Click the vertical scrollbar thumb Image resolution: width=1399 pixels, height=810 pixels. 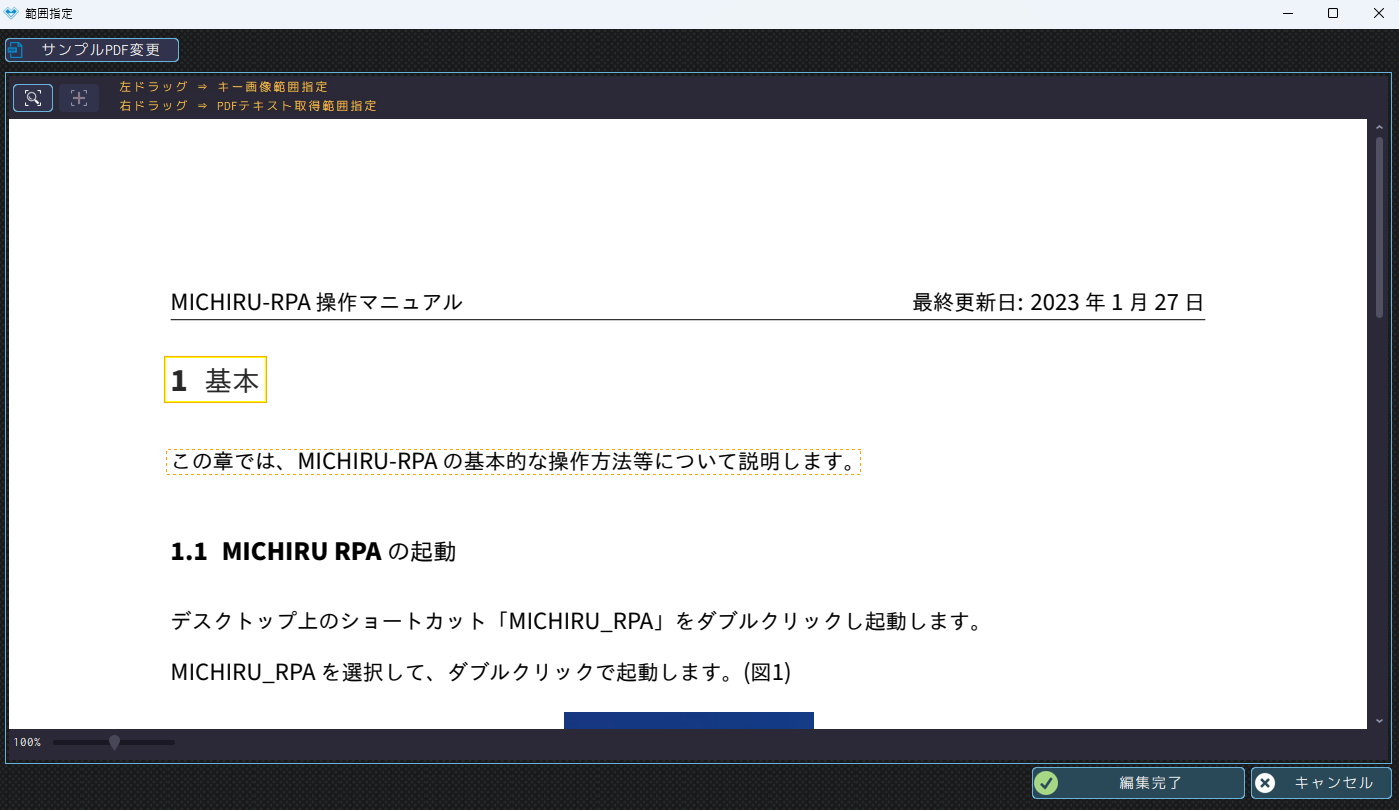(1380, 228)
